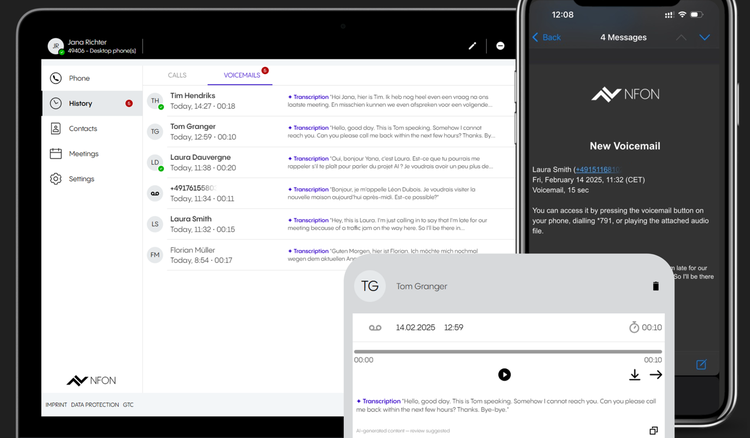Viewport: 750px width, 438px height.
Task: Click Jana Richter's JR profile avatar
Action: 56,46
